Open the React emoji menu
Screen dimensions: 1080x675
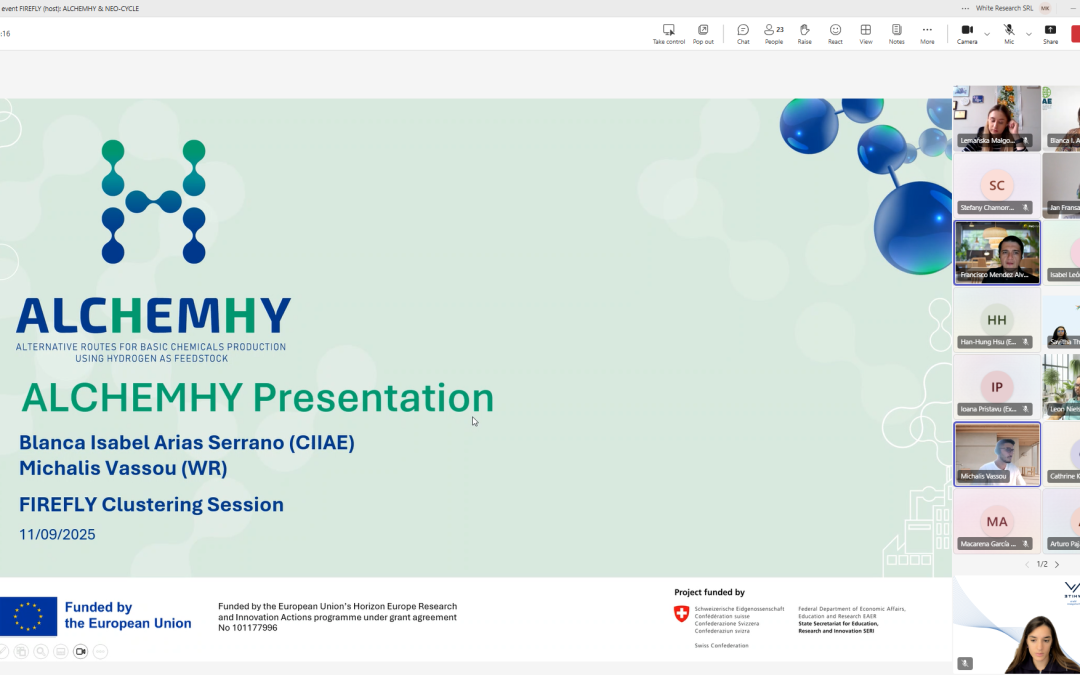click(835, 34)
